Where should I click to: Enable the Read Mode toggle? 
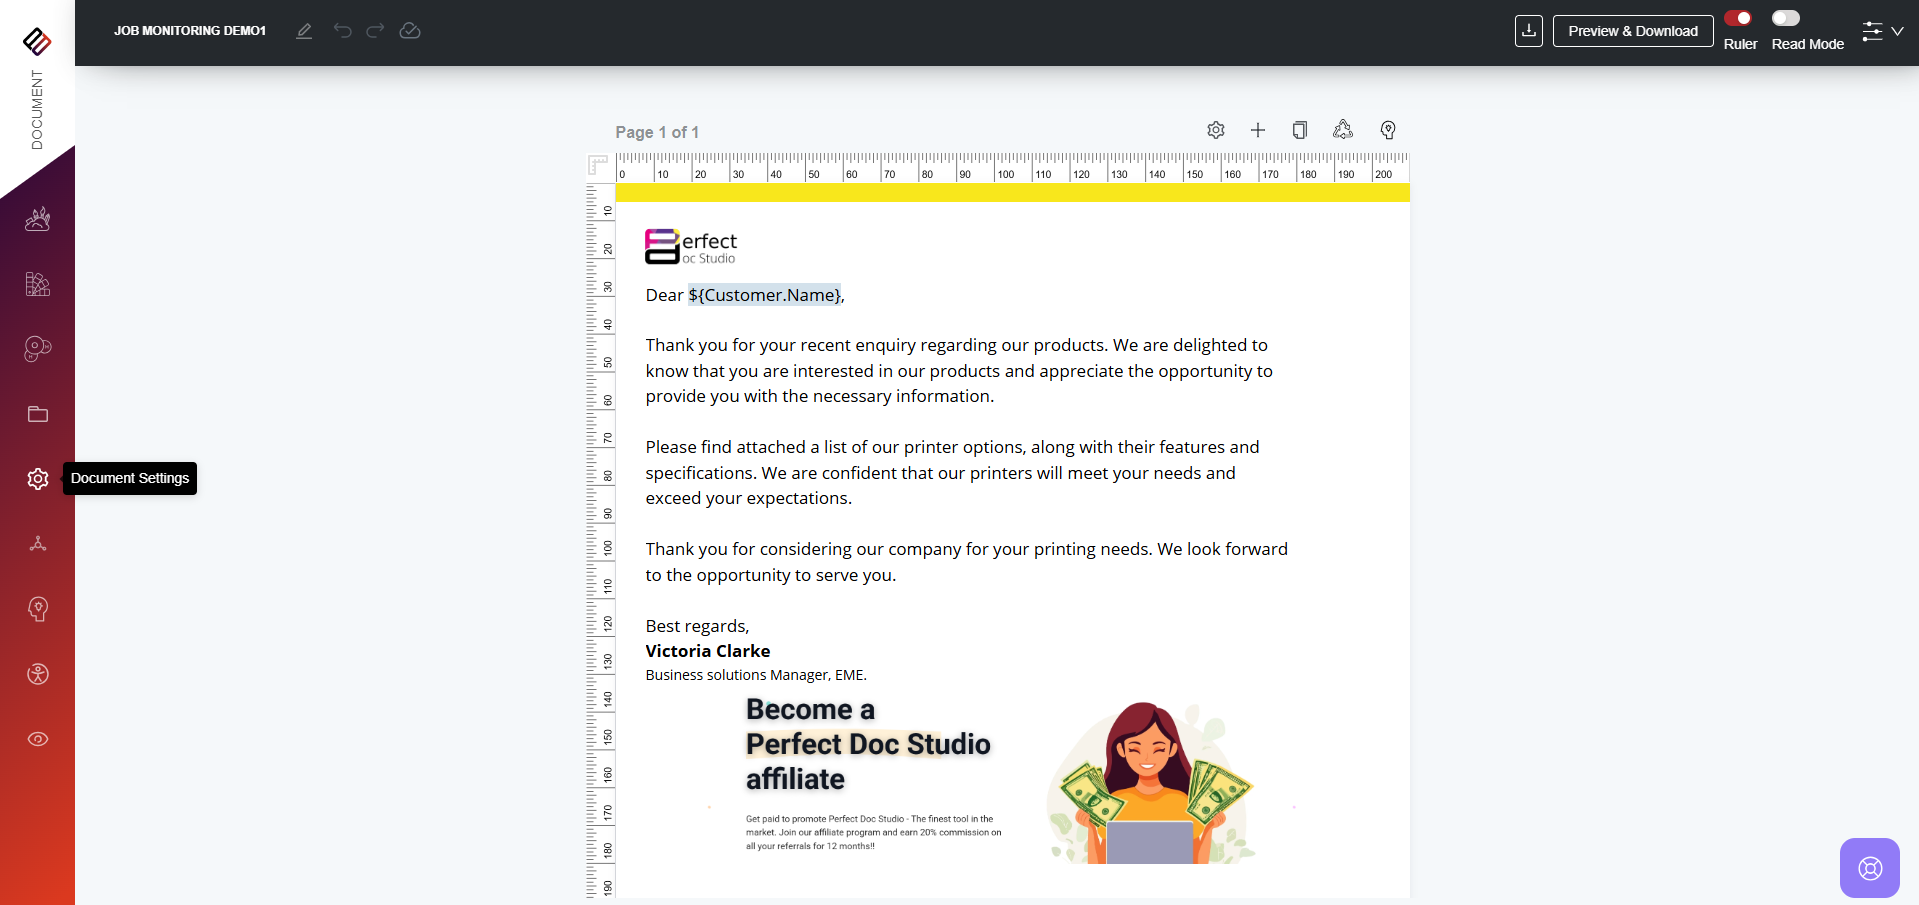click(x=1786, y=18)
